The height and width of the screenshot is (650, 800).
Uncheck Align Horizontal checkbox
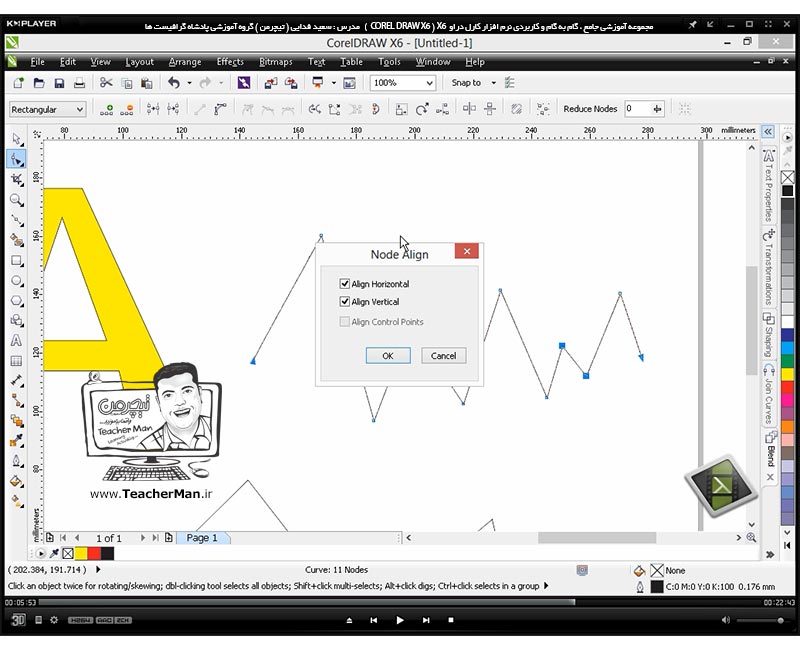pos(345,284)
